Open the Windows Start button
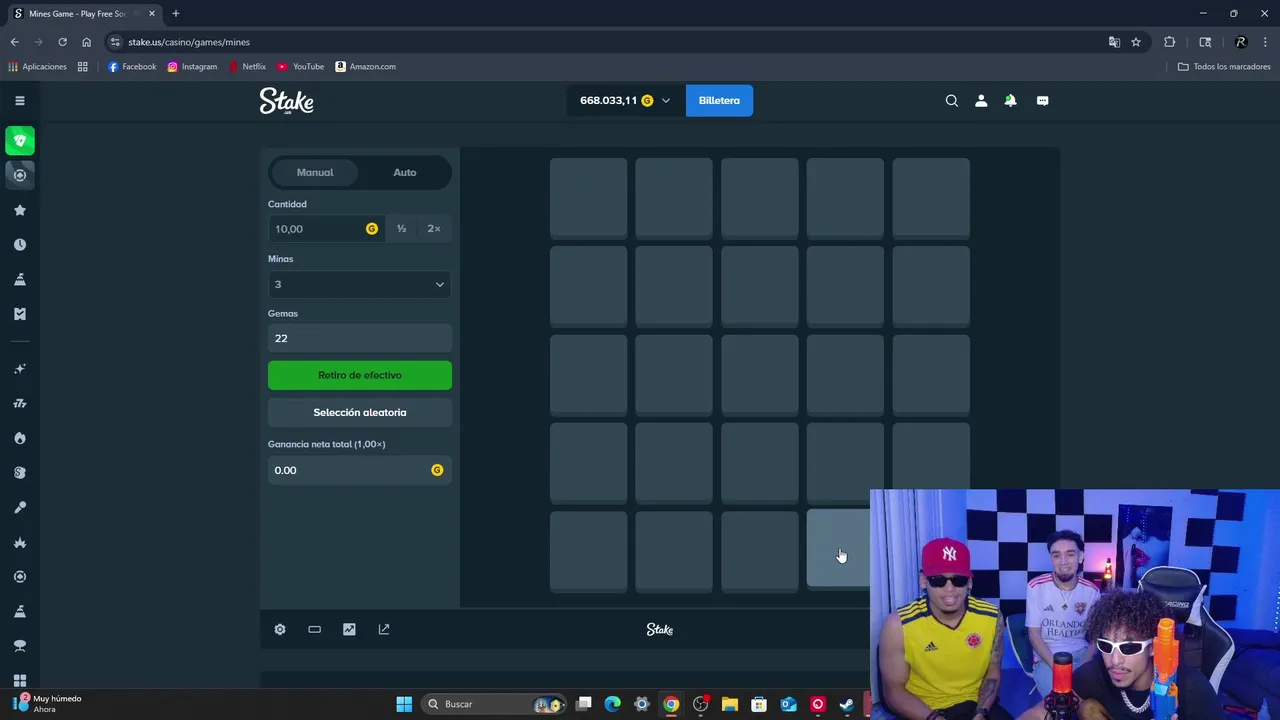1280x720 pixels. pyautogui.click(x=404, y=704)
